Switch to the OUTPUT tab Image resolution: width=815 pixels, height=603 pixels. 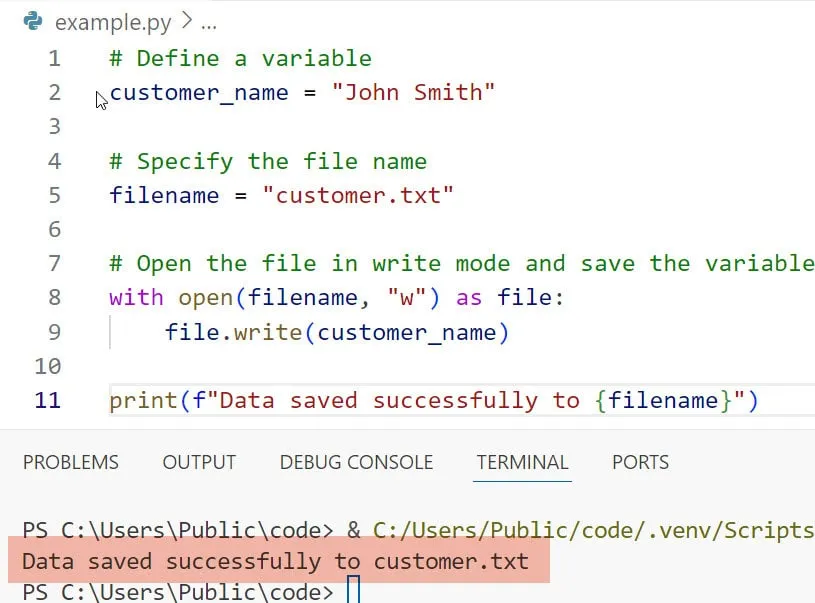click(x=199, y=462)
